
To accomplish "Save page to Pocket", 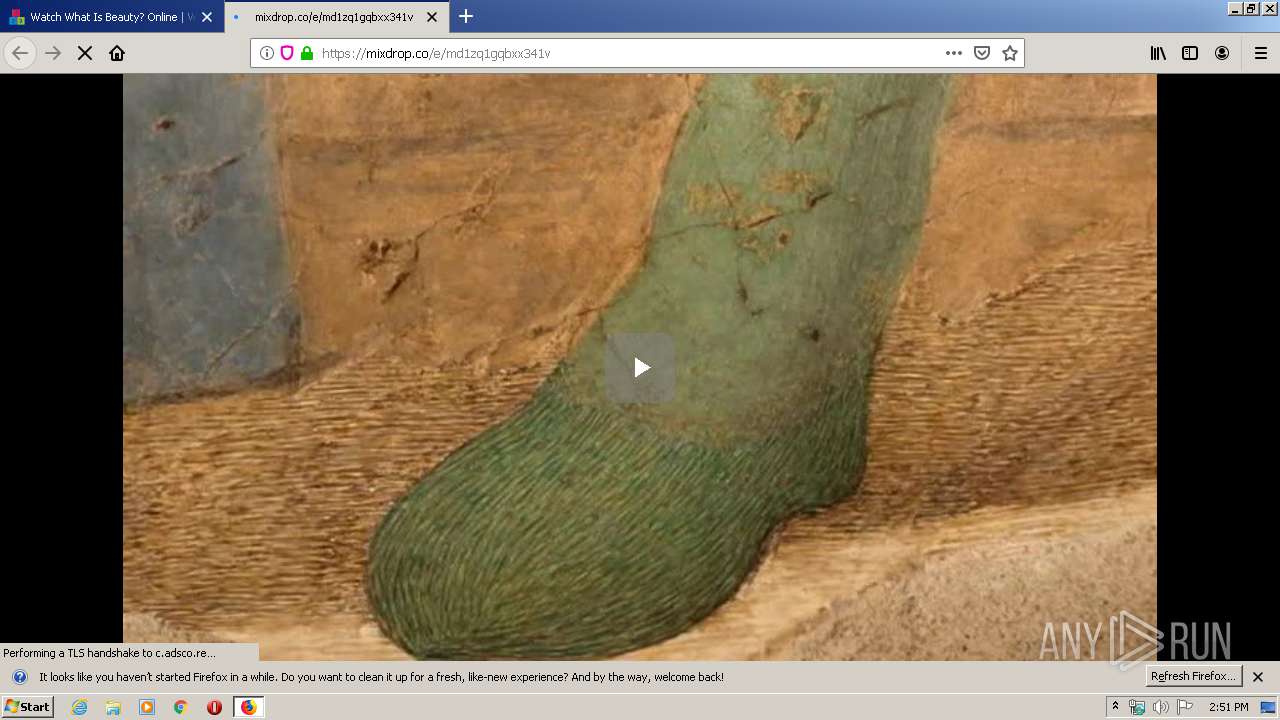I will [x=982, y=53].
